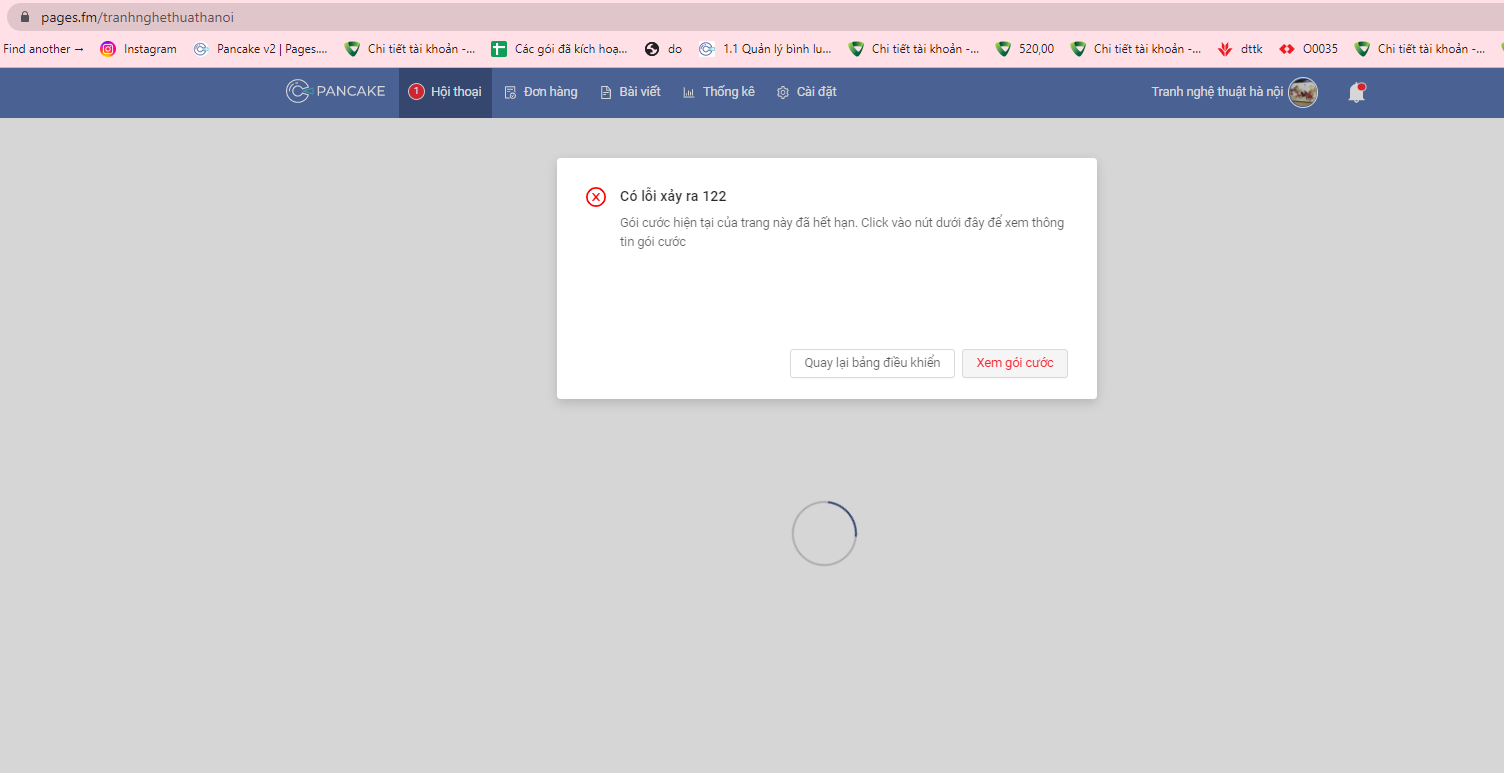Go to the Đơn hàng tab
The width and height of the screenshot is (1504, 773).
pyautogui.click(x=541, y=92)
